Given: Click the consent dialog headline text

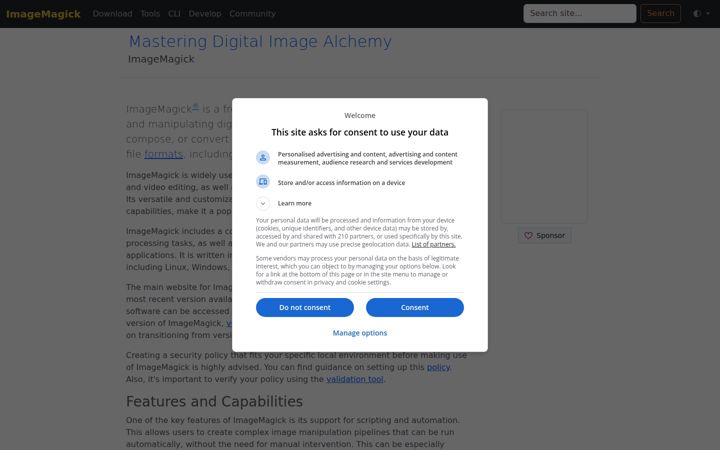Looking at the screenshot, I should coord(360,132).
